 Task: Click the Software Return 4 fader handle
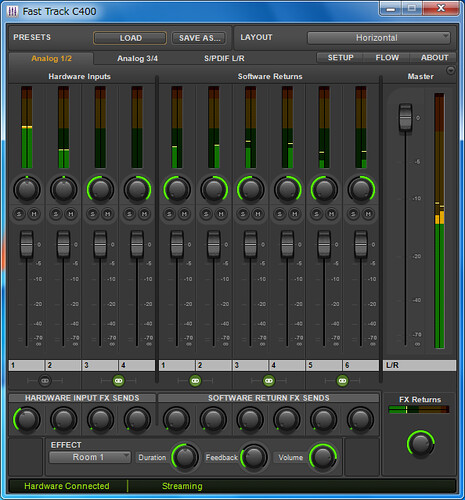point(287,244)
